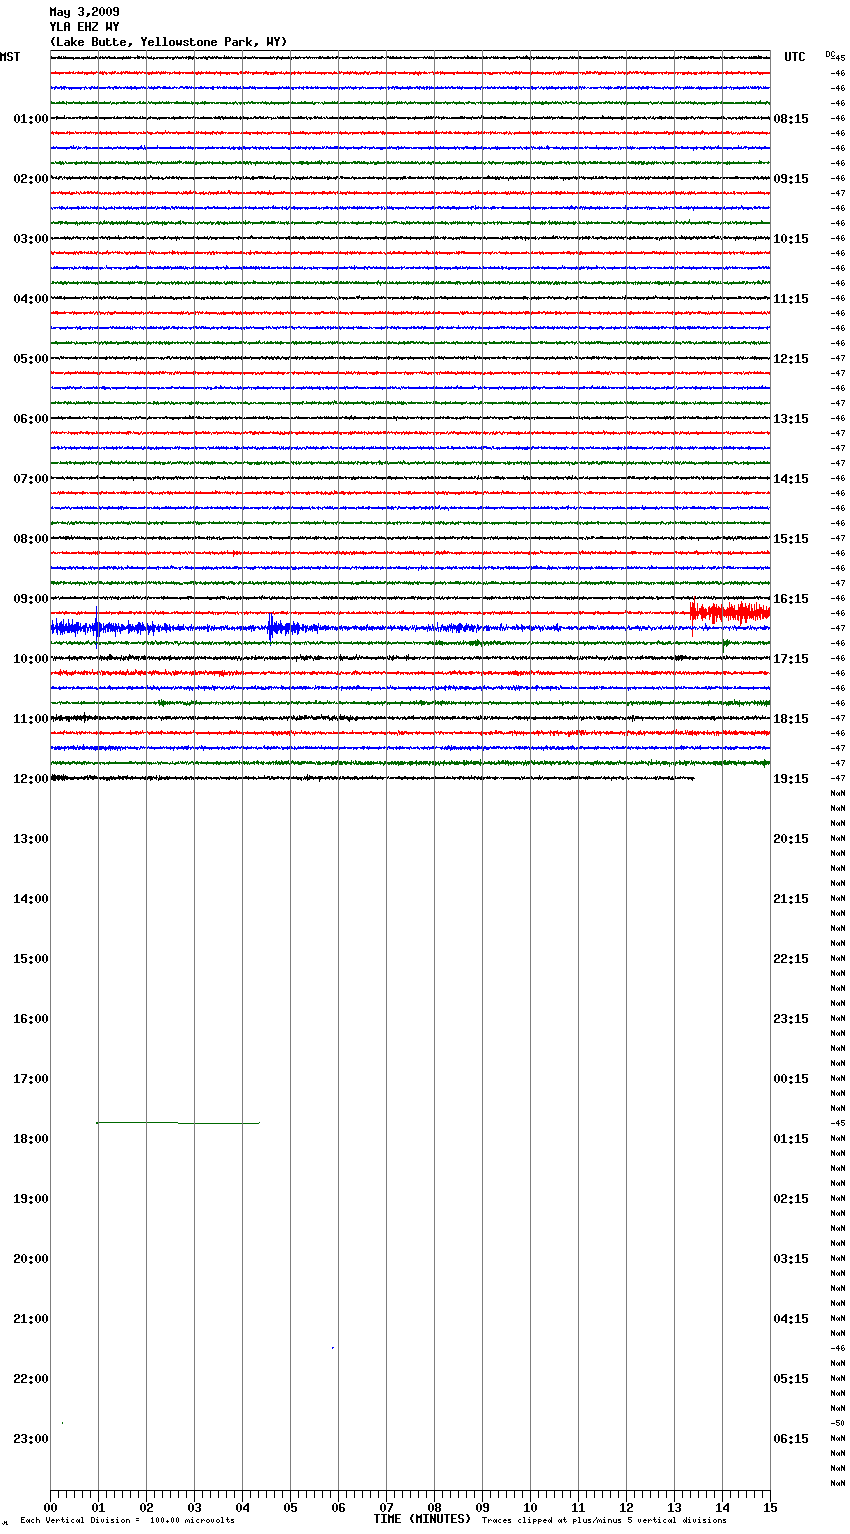Click the MST time label '20:00'
The width and height of the screenshot is (850, 1534).
pos(31,1259)
